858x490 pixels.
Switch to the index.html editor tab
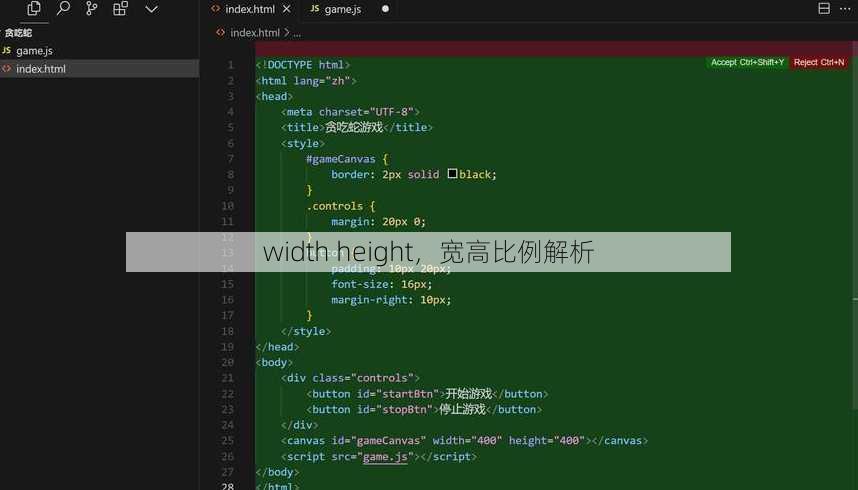pos(250,9)
